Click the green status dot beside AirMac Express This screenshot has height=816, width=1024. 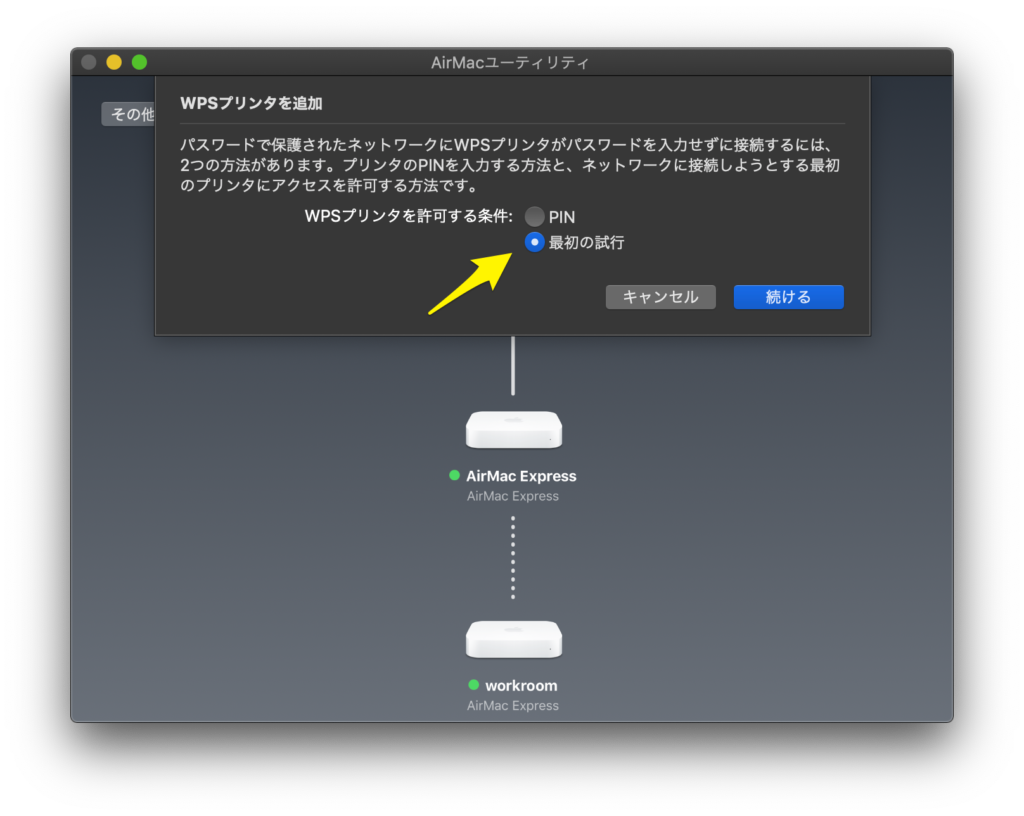[455, 475]
